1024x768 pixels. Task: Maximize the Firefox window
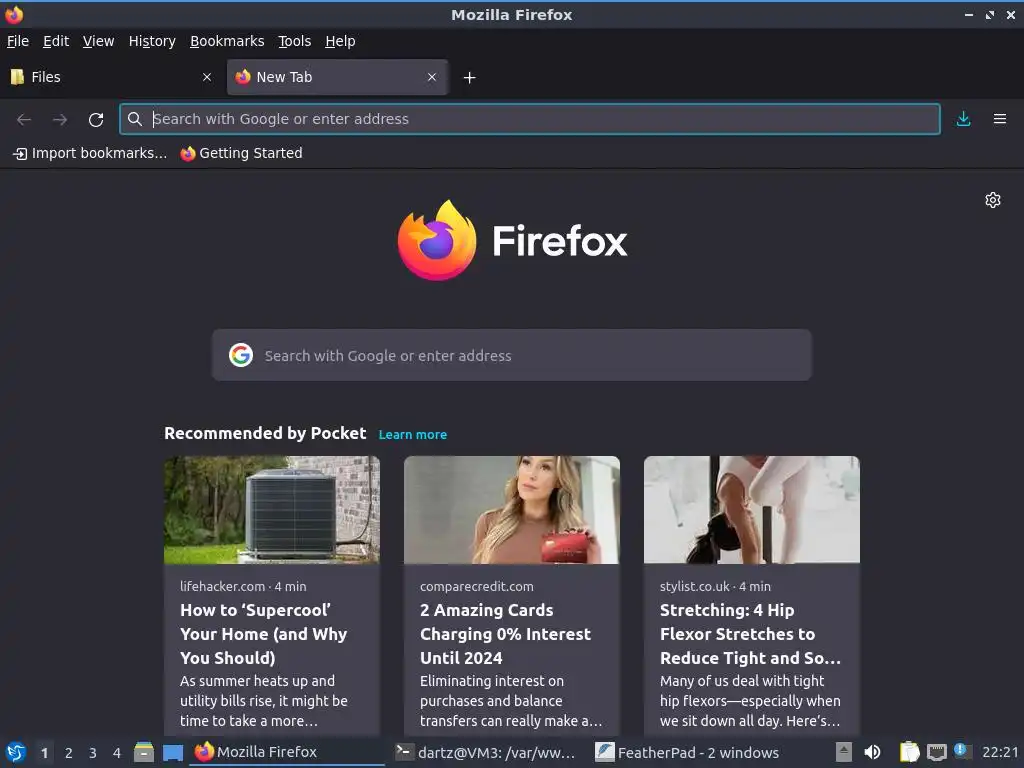tap(990, 14)
